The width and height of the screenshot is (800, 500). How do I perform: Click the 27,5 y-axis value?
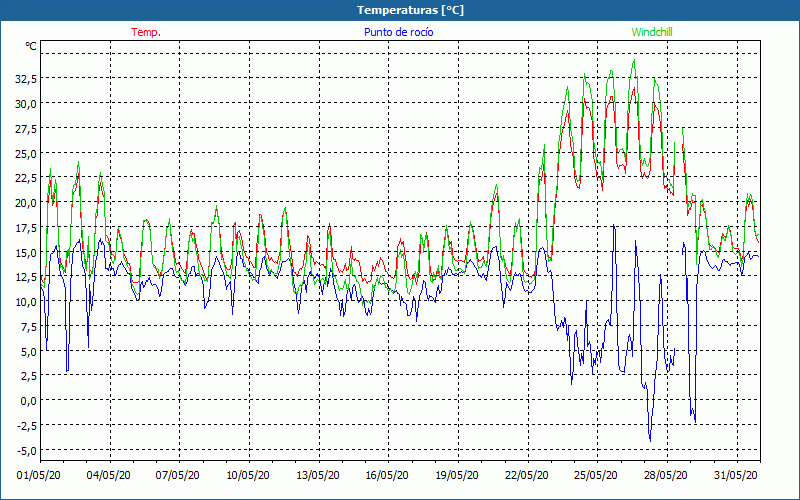click(26, 129)
